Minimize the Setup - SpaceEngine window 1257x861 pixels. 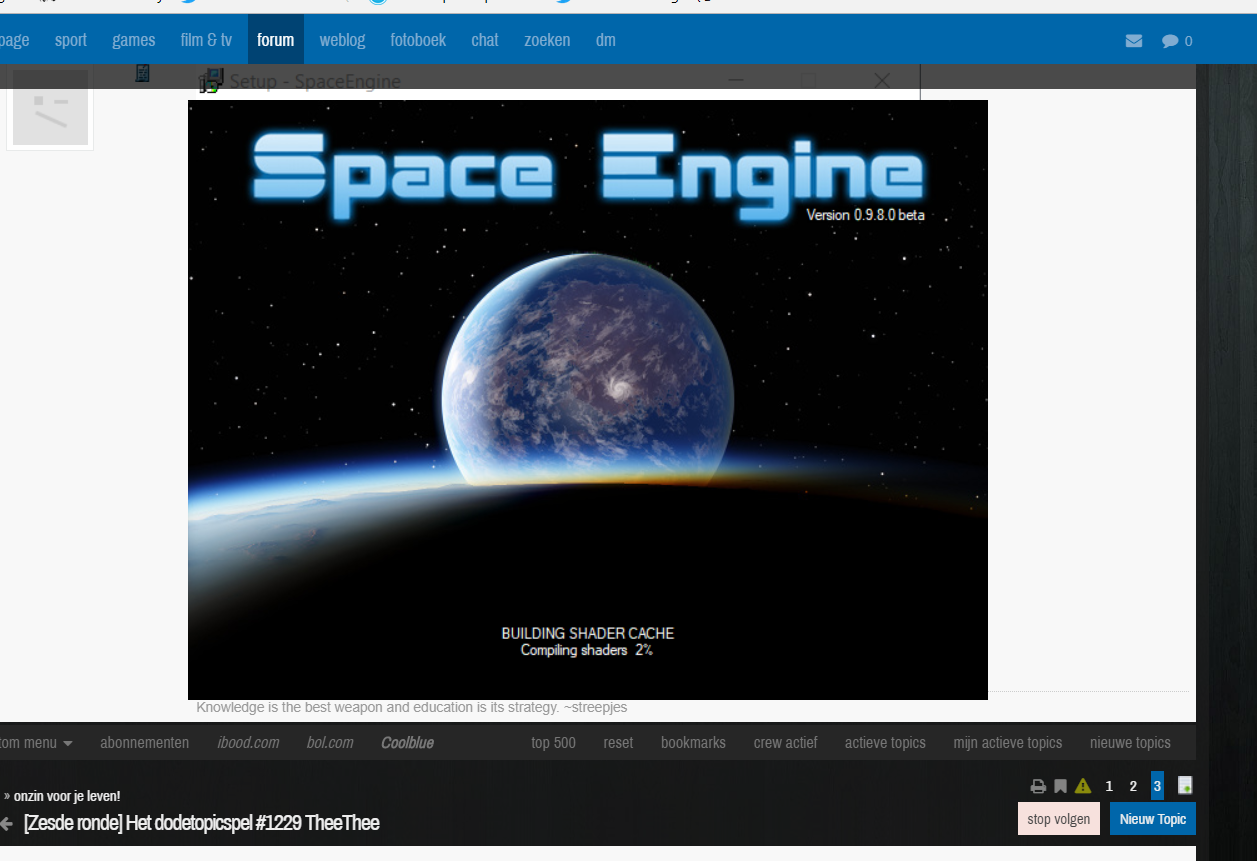click(736, 81)
